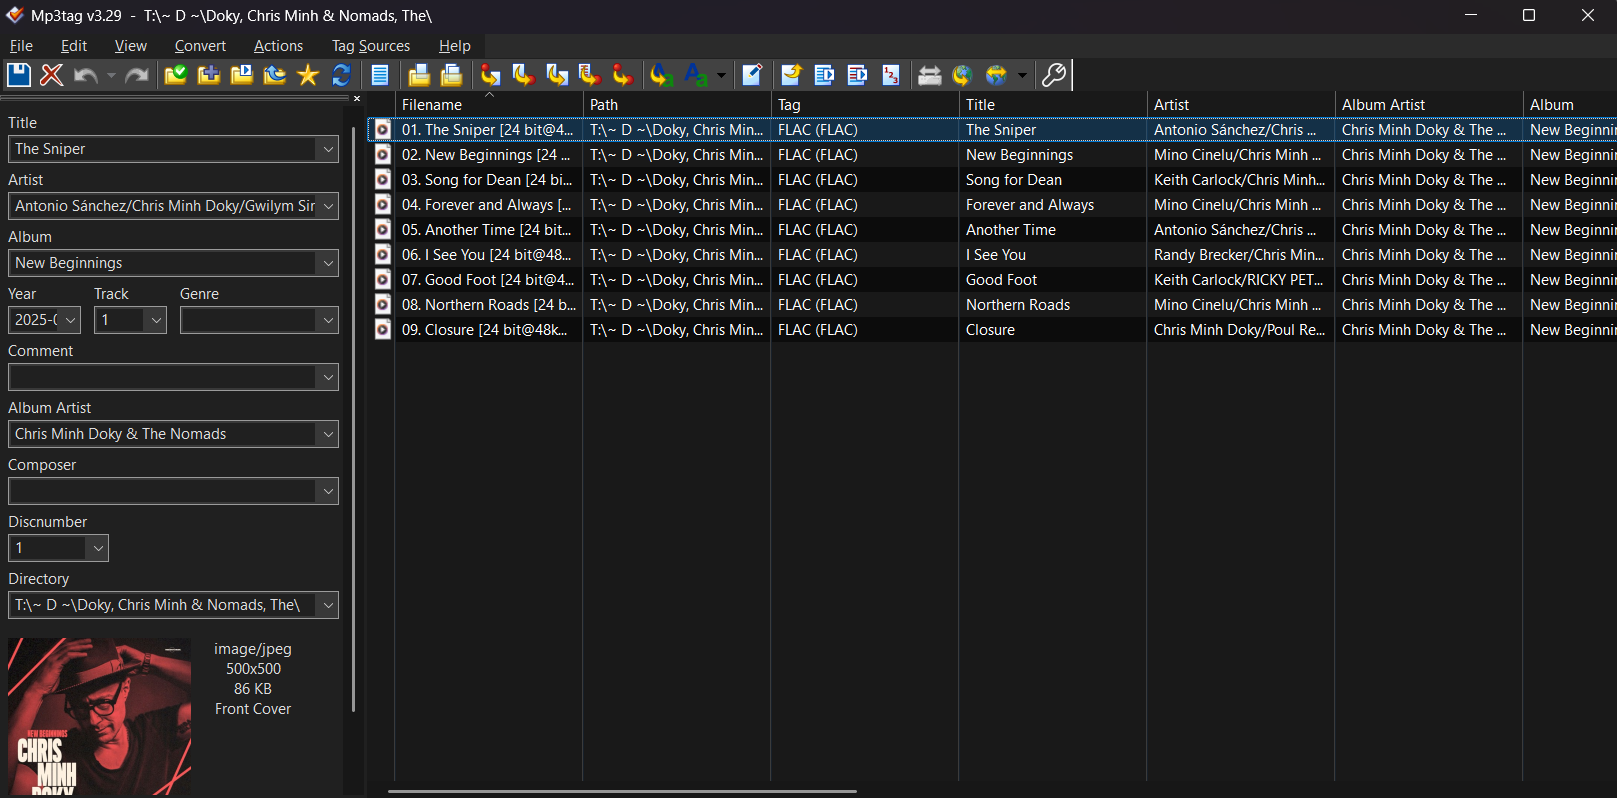This screenshot has width=1617, height=798.
Task: Select the file 07. Good Foot
Action: [x=487, y=280]
